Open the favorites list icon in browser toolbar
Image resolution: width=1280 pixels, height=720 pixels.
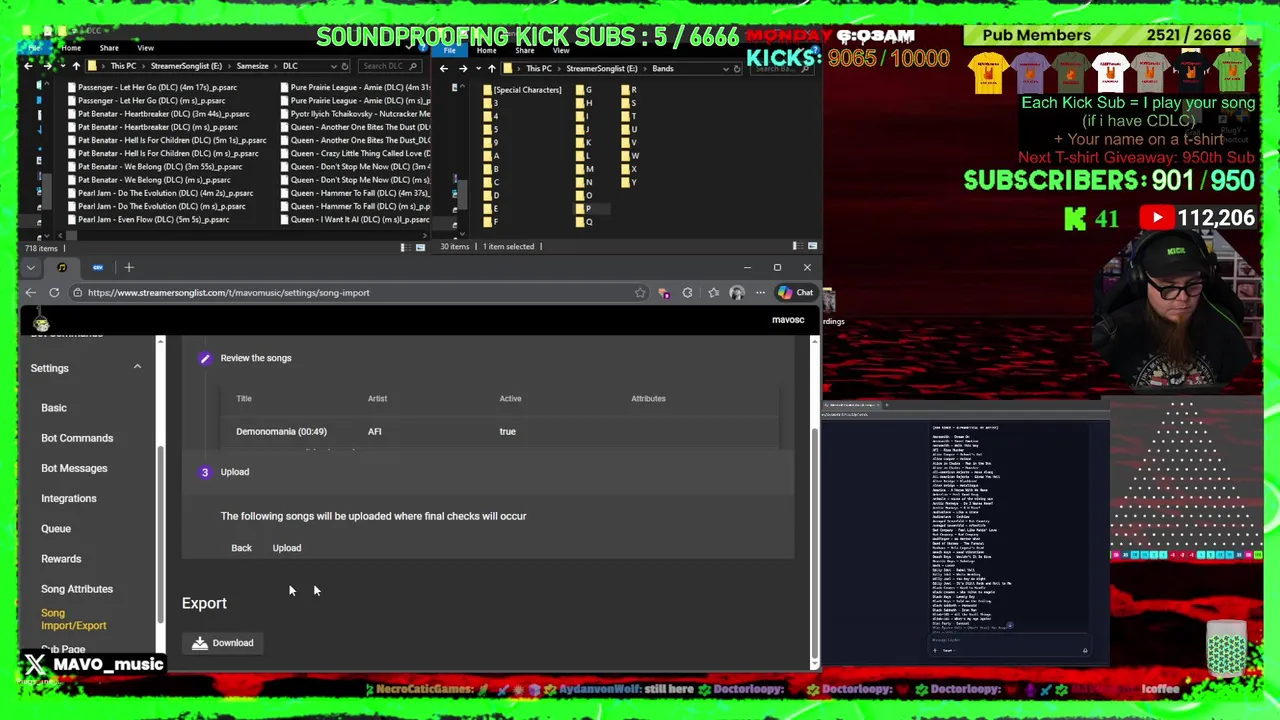(713, 293)
